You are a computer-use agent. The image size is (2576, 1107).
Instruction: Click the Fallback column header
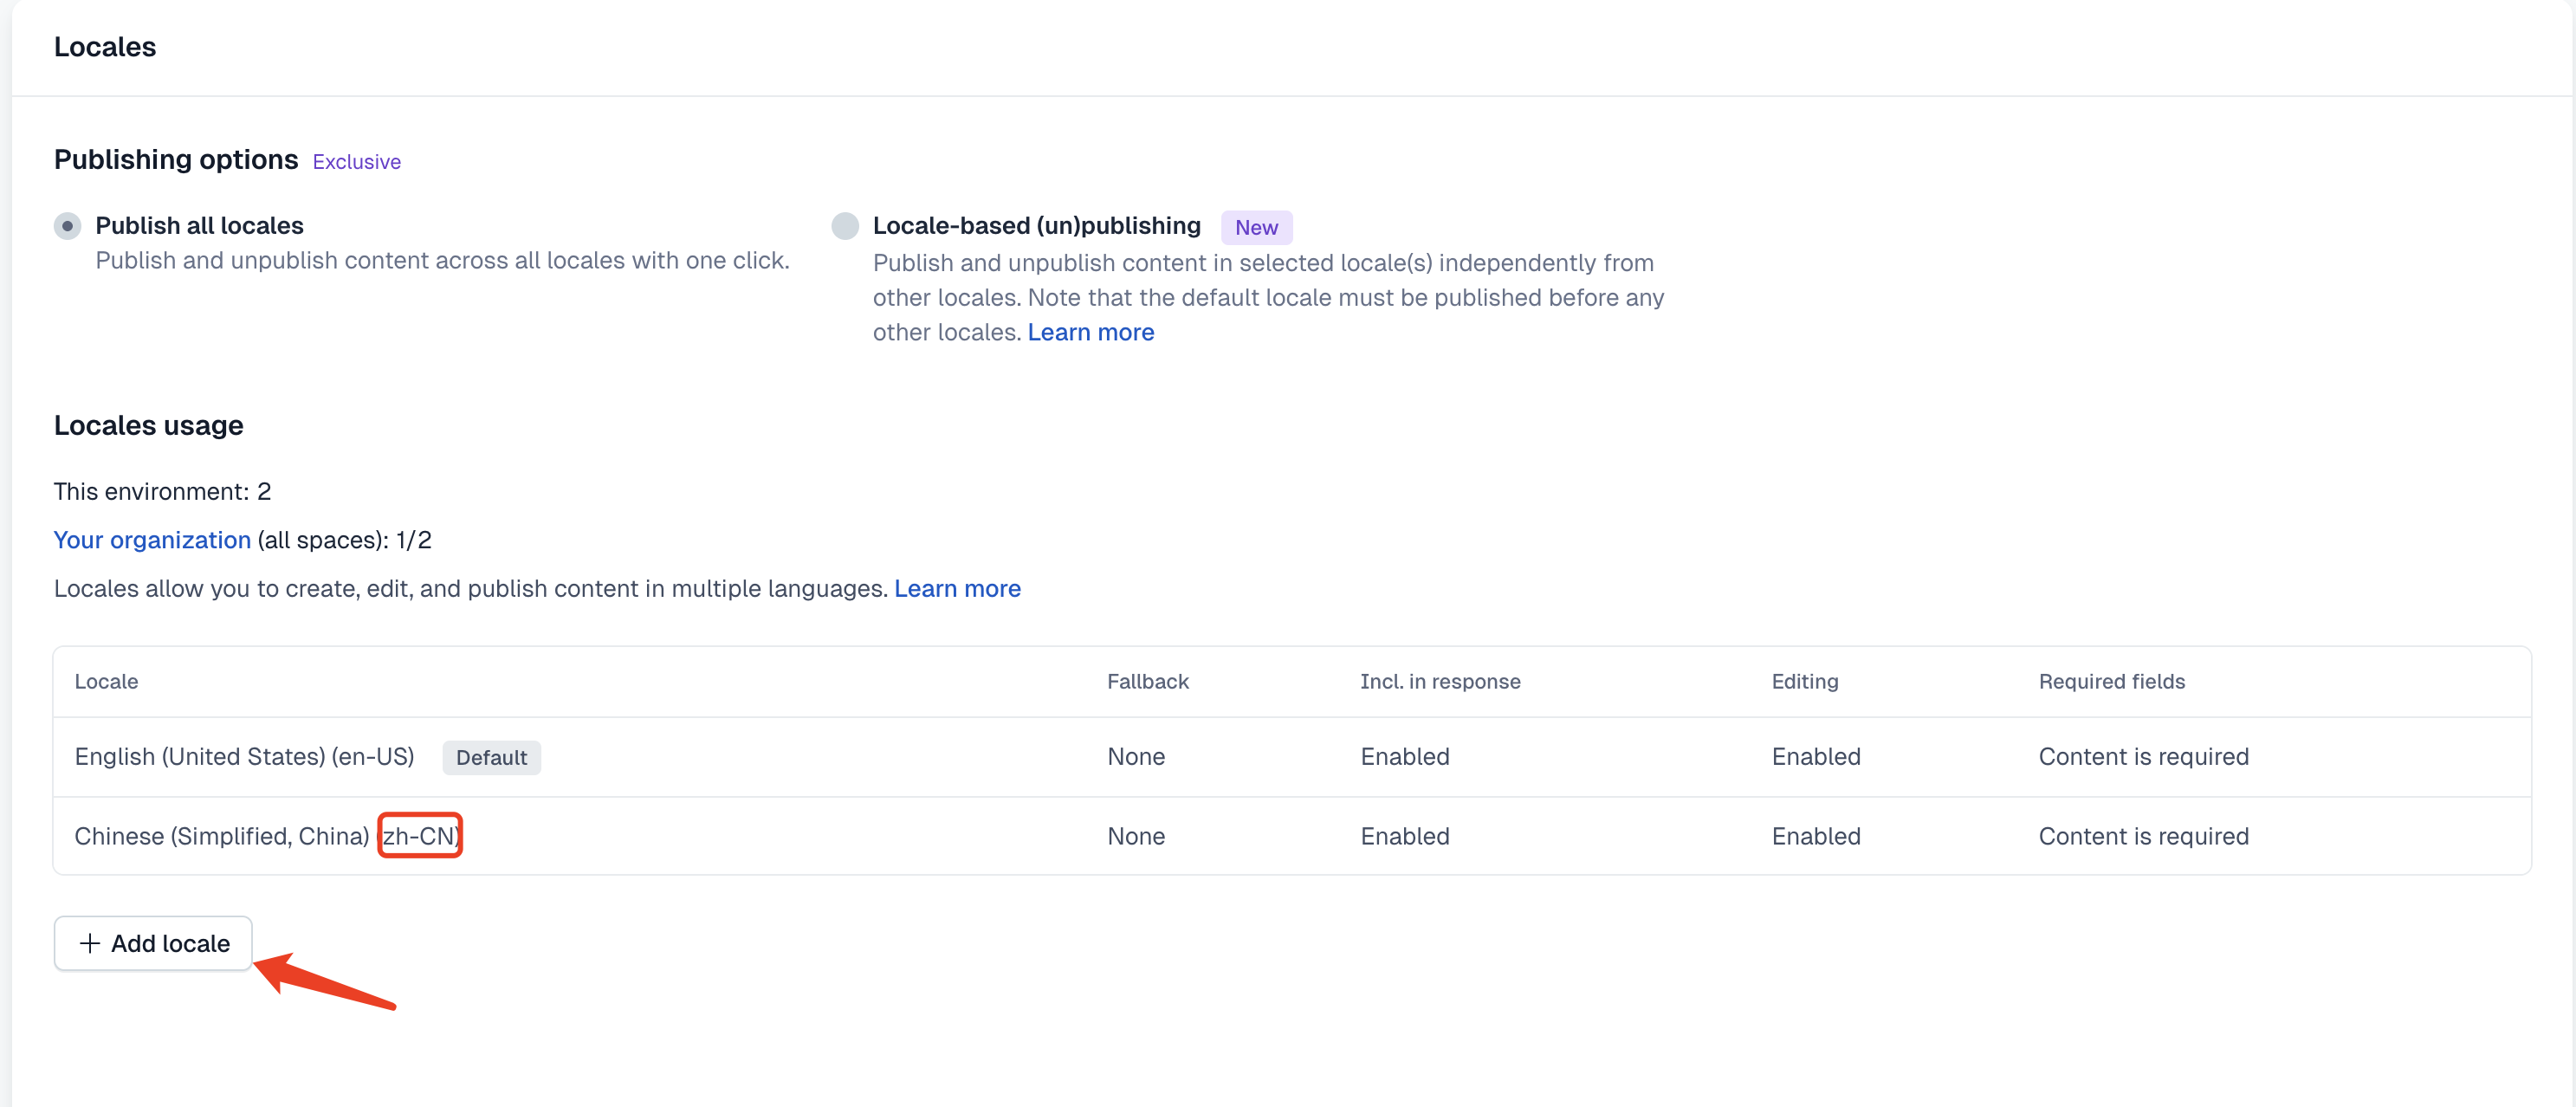(1147, 681)
